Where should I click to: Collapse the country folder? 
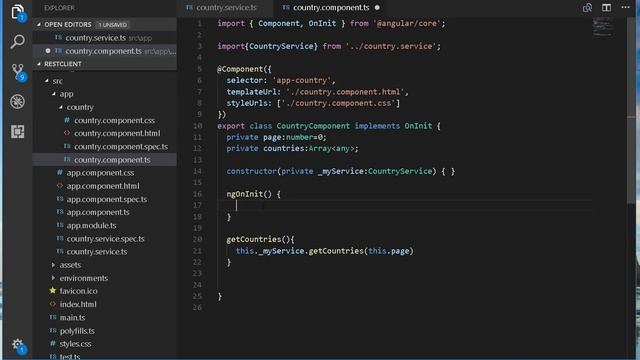61,107
